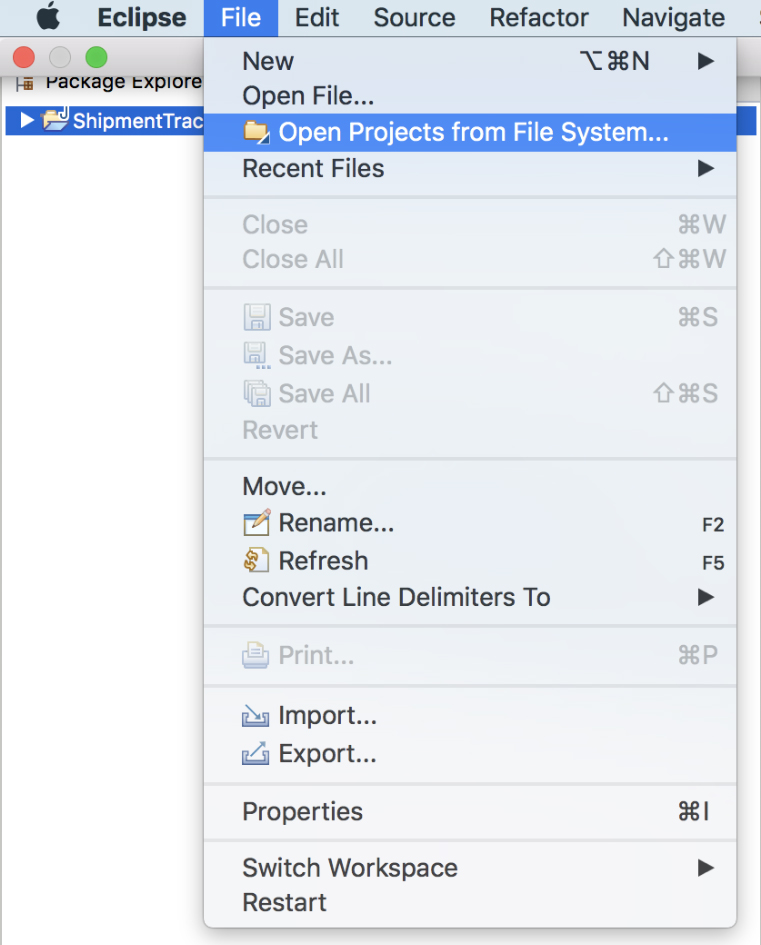Click the Save As icon

(x=258, y=354)
